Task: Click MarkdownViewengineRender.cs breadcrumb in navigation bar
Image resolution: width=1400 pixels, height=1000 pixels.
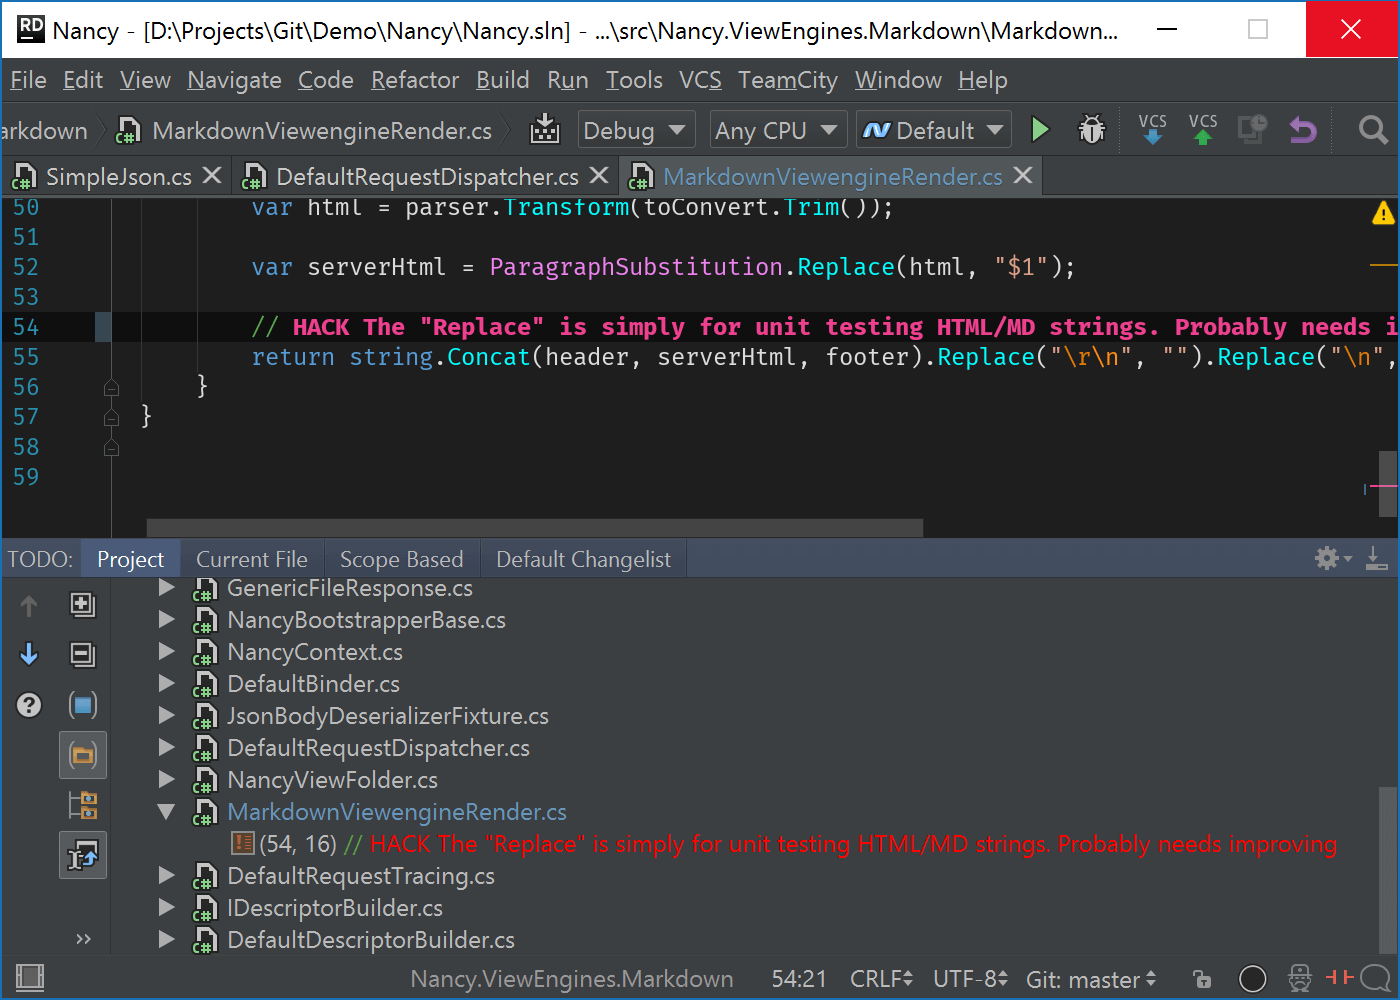Action: 304,131
